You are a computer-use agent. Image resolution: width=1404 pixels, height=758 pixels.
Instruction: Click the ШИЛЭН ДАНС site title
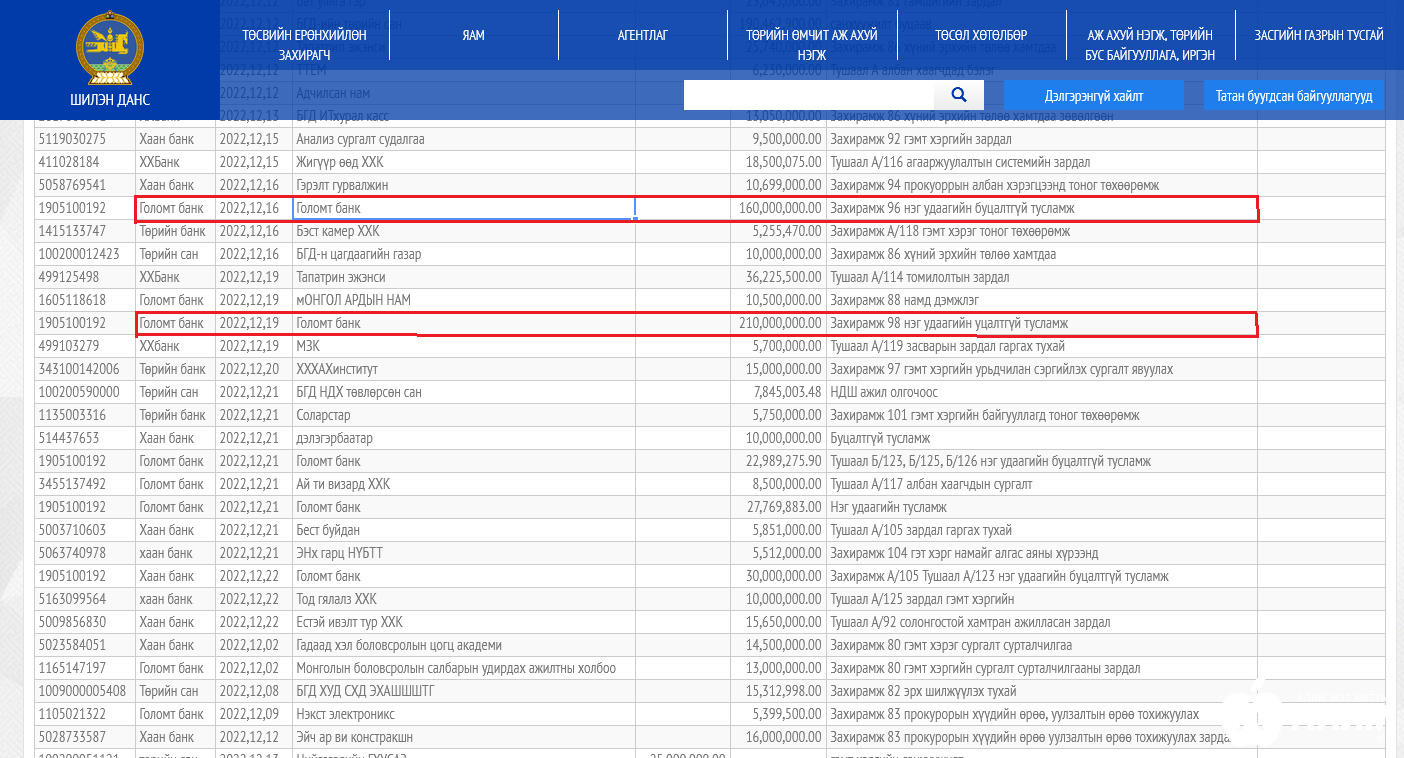tap(110, 100)
